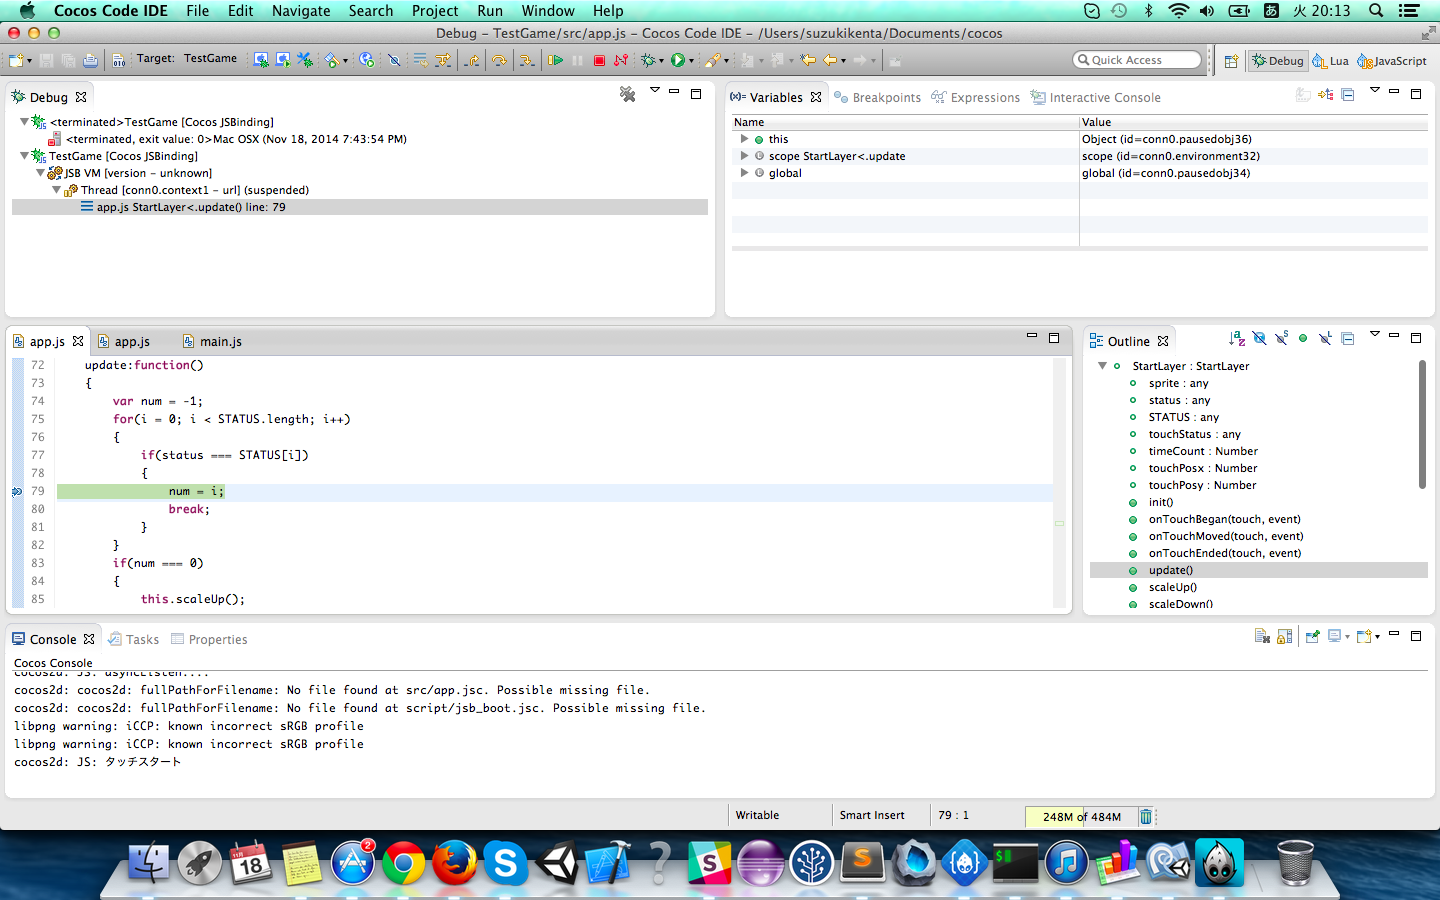Open the Expressions tab
The width and height of the screenshot is (1440, 900).
point(975,97)
